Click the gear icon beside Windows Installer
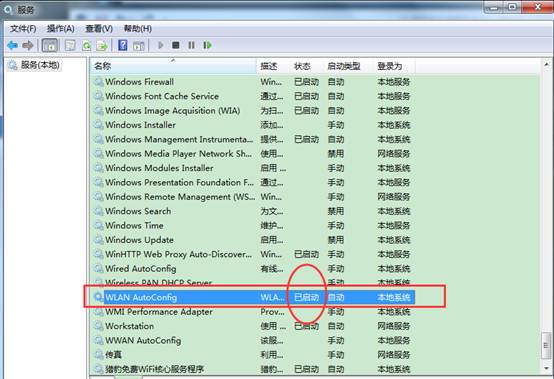554x379 pixels. pos(99,125)
